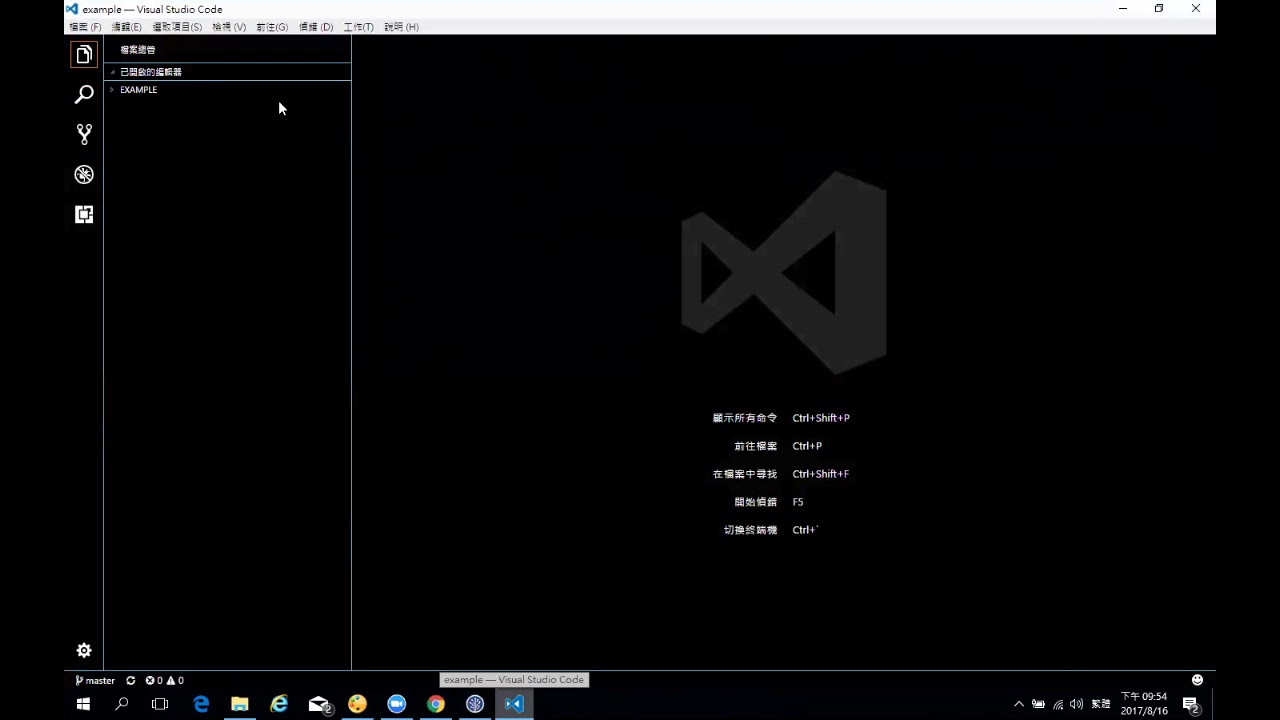The height and width of the screenshot is (720, 1280).
Task: Open the Windows Start menu
Action: [x=83, y=704]
